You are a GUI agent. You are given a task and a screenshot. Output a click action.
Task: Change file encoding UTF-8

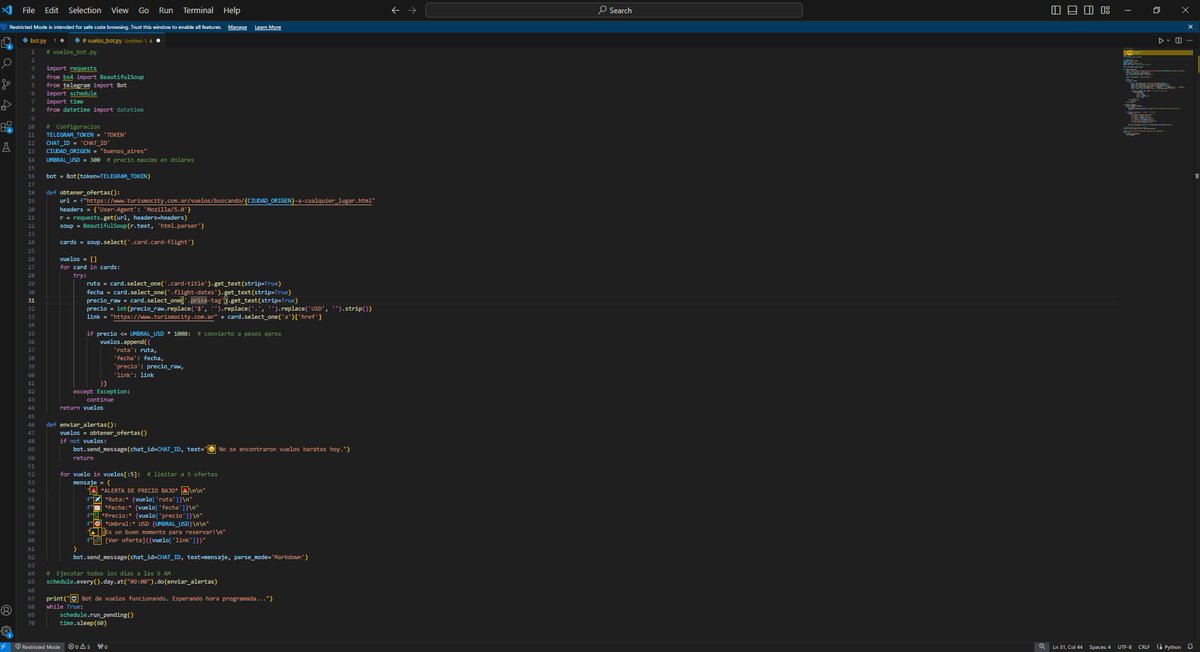pos(1125,647)
